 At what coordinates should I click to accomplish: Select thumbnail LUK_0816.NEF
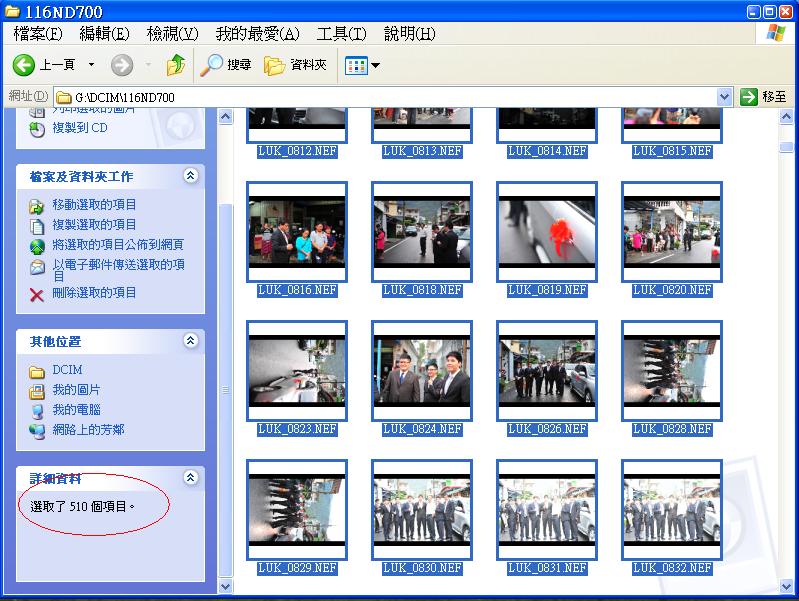point(297,232)
